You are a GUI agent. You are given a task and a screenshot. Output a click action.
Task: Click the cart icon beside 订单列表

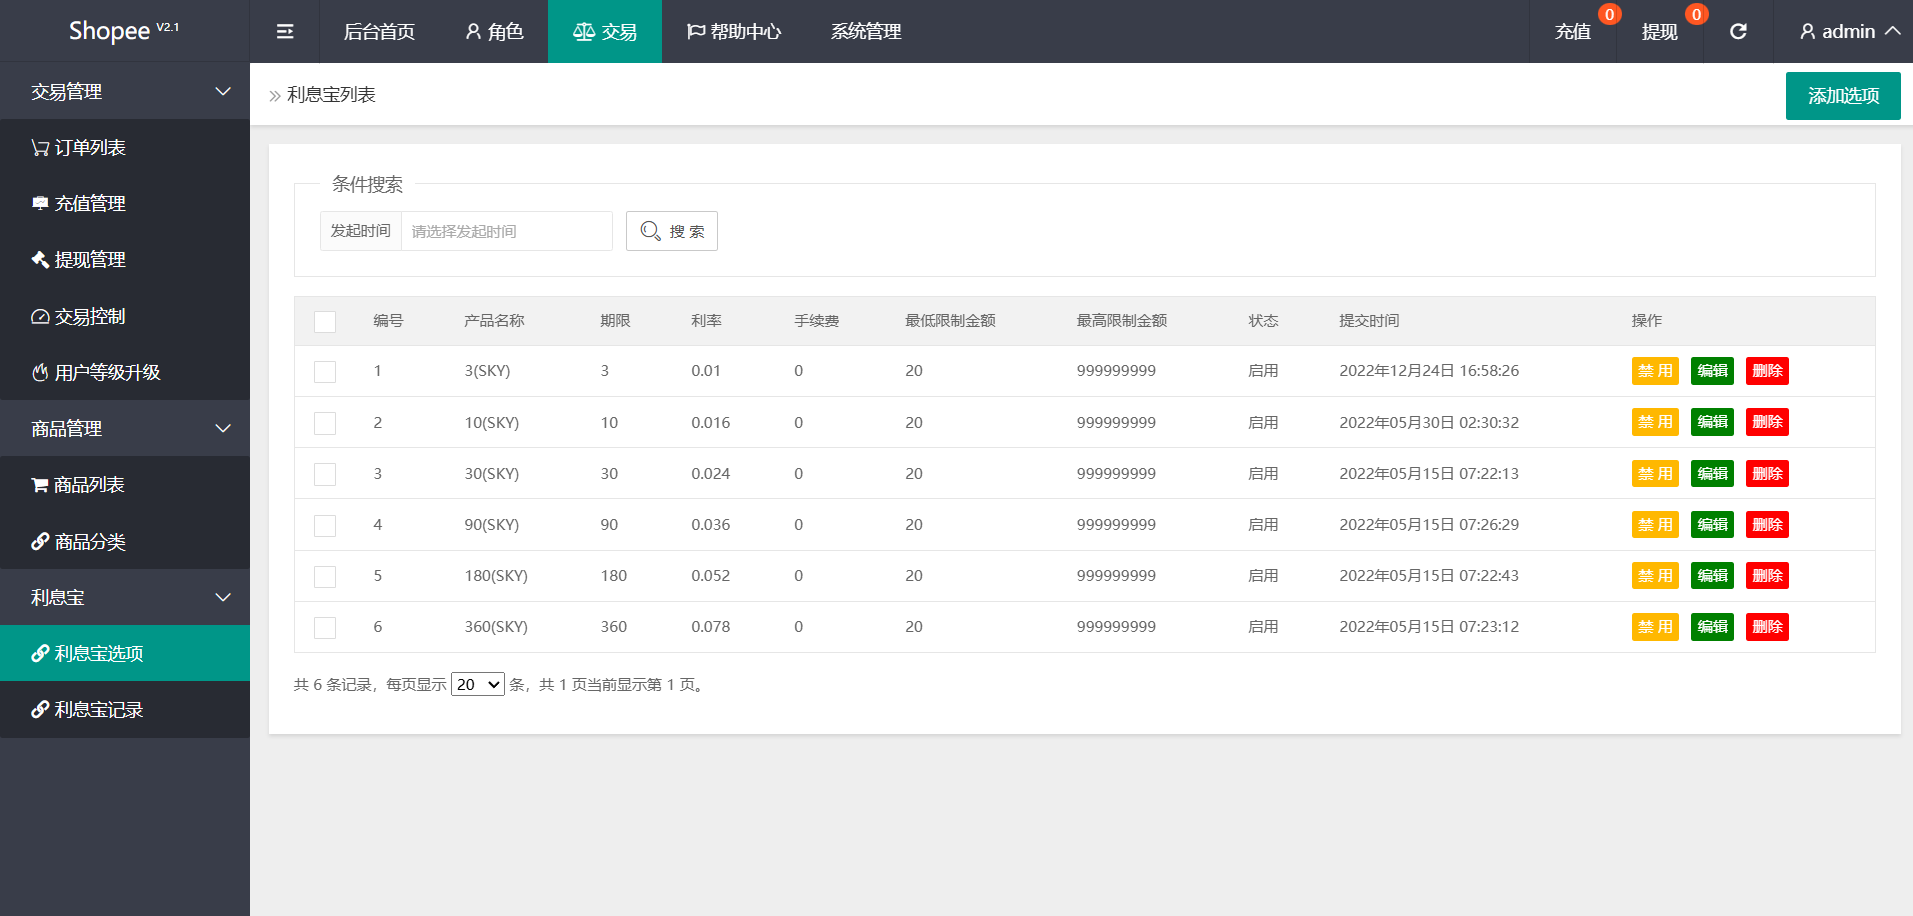40,148
